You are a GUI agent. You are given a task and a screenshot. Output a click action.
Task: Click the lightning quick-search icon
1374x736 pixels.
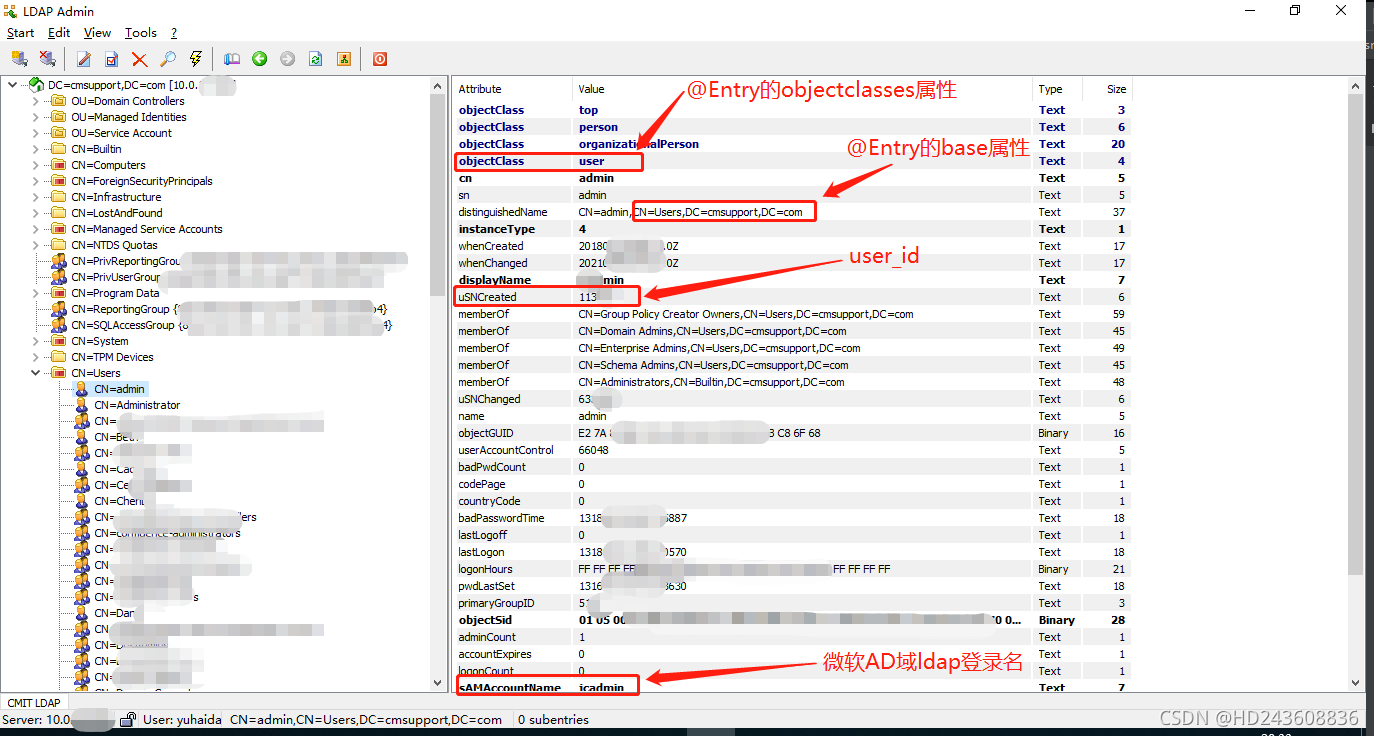point(195,59)
